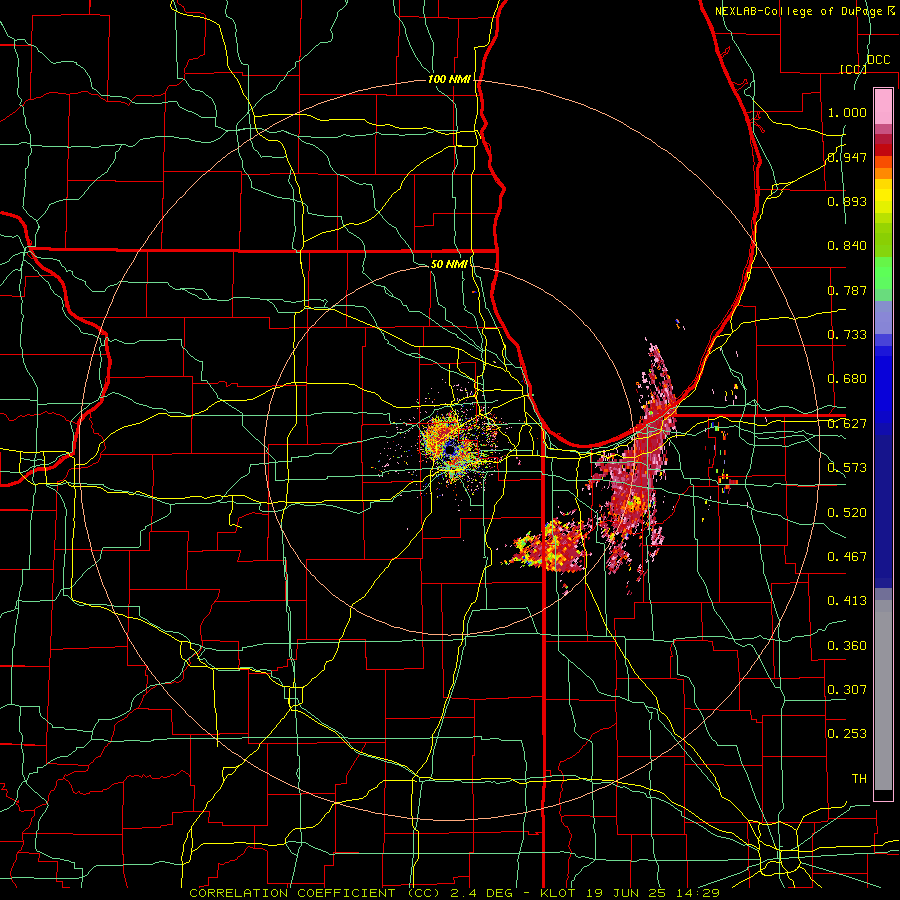Click the Correlation Coefficient KLOT footer caption
The height and width of the screenshot is (900, 900).
[x=454, y=893]
